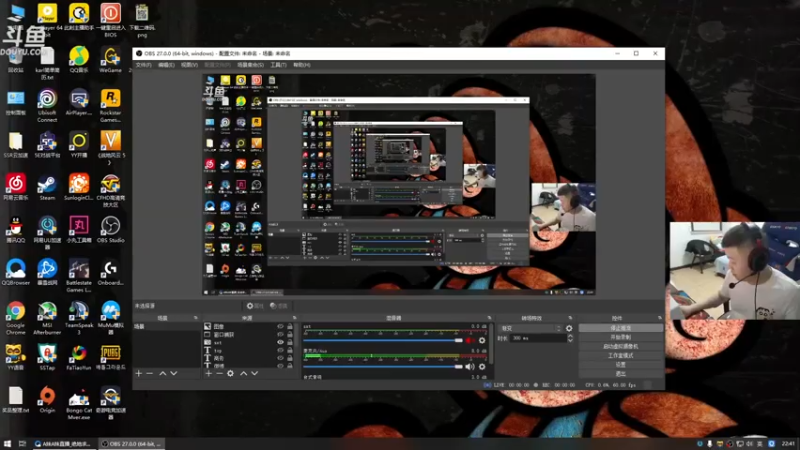Open the Tools menu in OBS

(x=278, y=65)
